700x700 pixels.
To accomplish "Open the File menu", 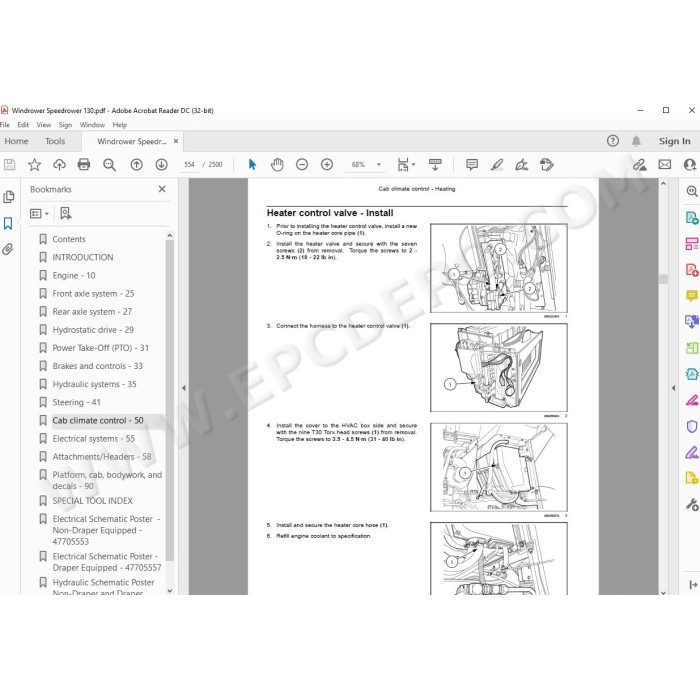I will point(5,125).
